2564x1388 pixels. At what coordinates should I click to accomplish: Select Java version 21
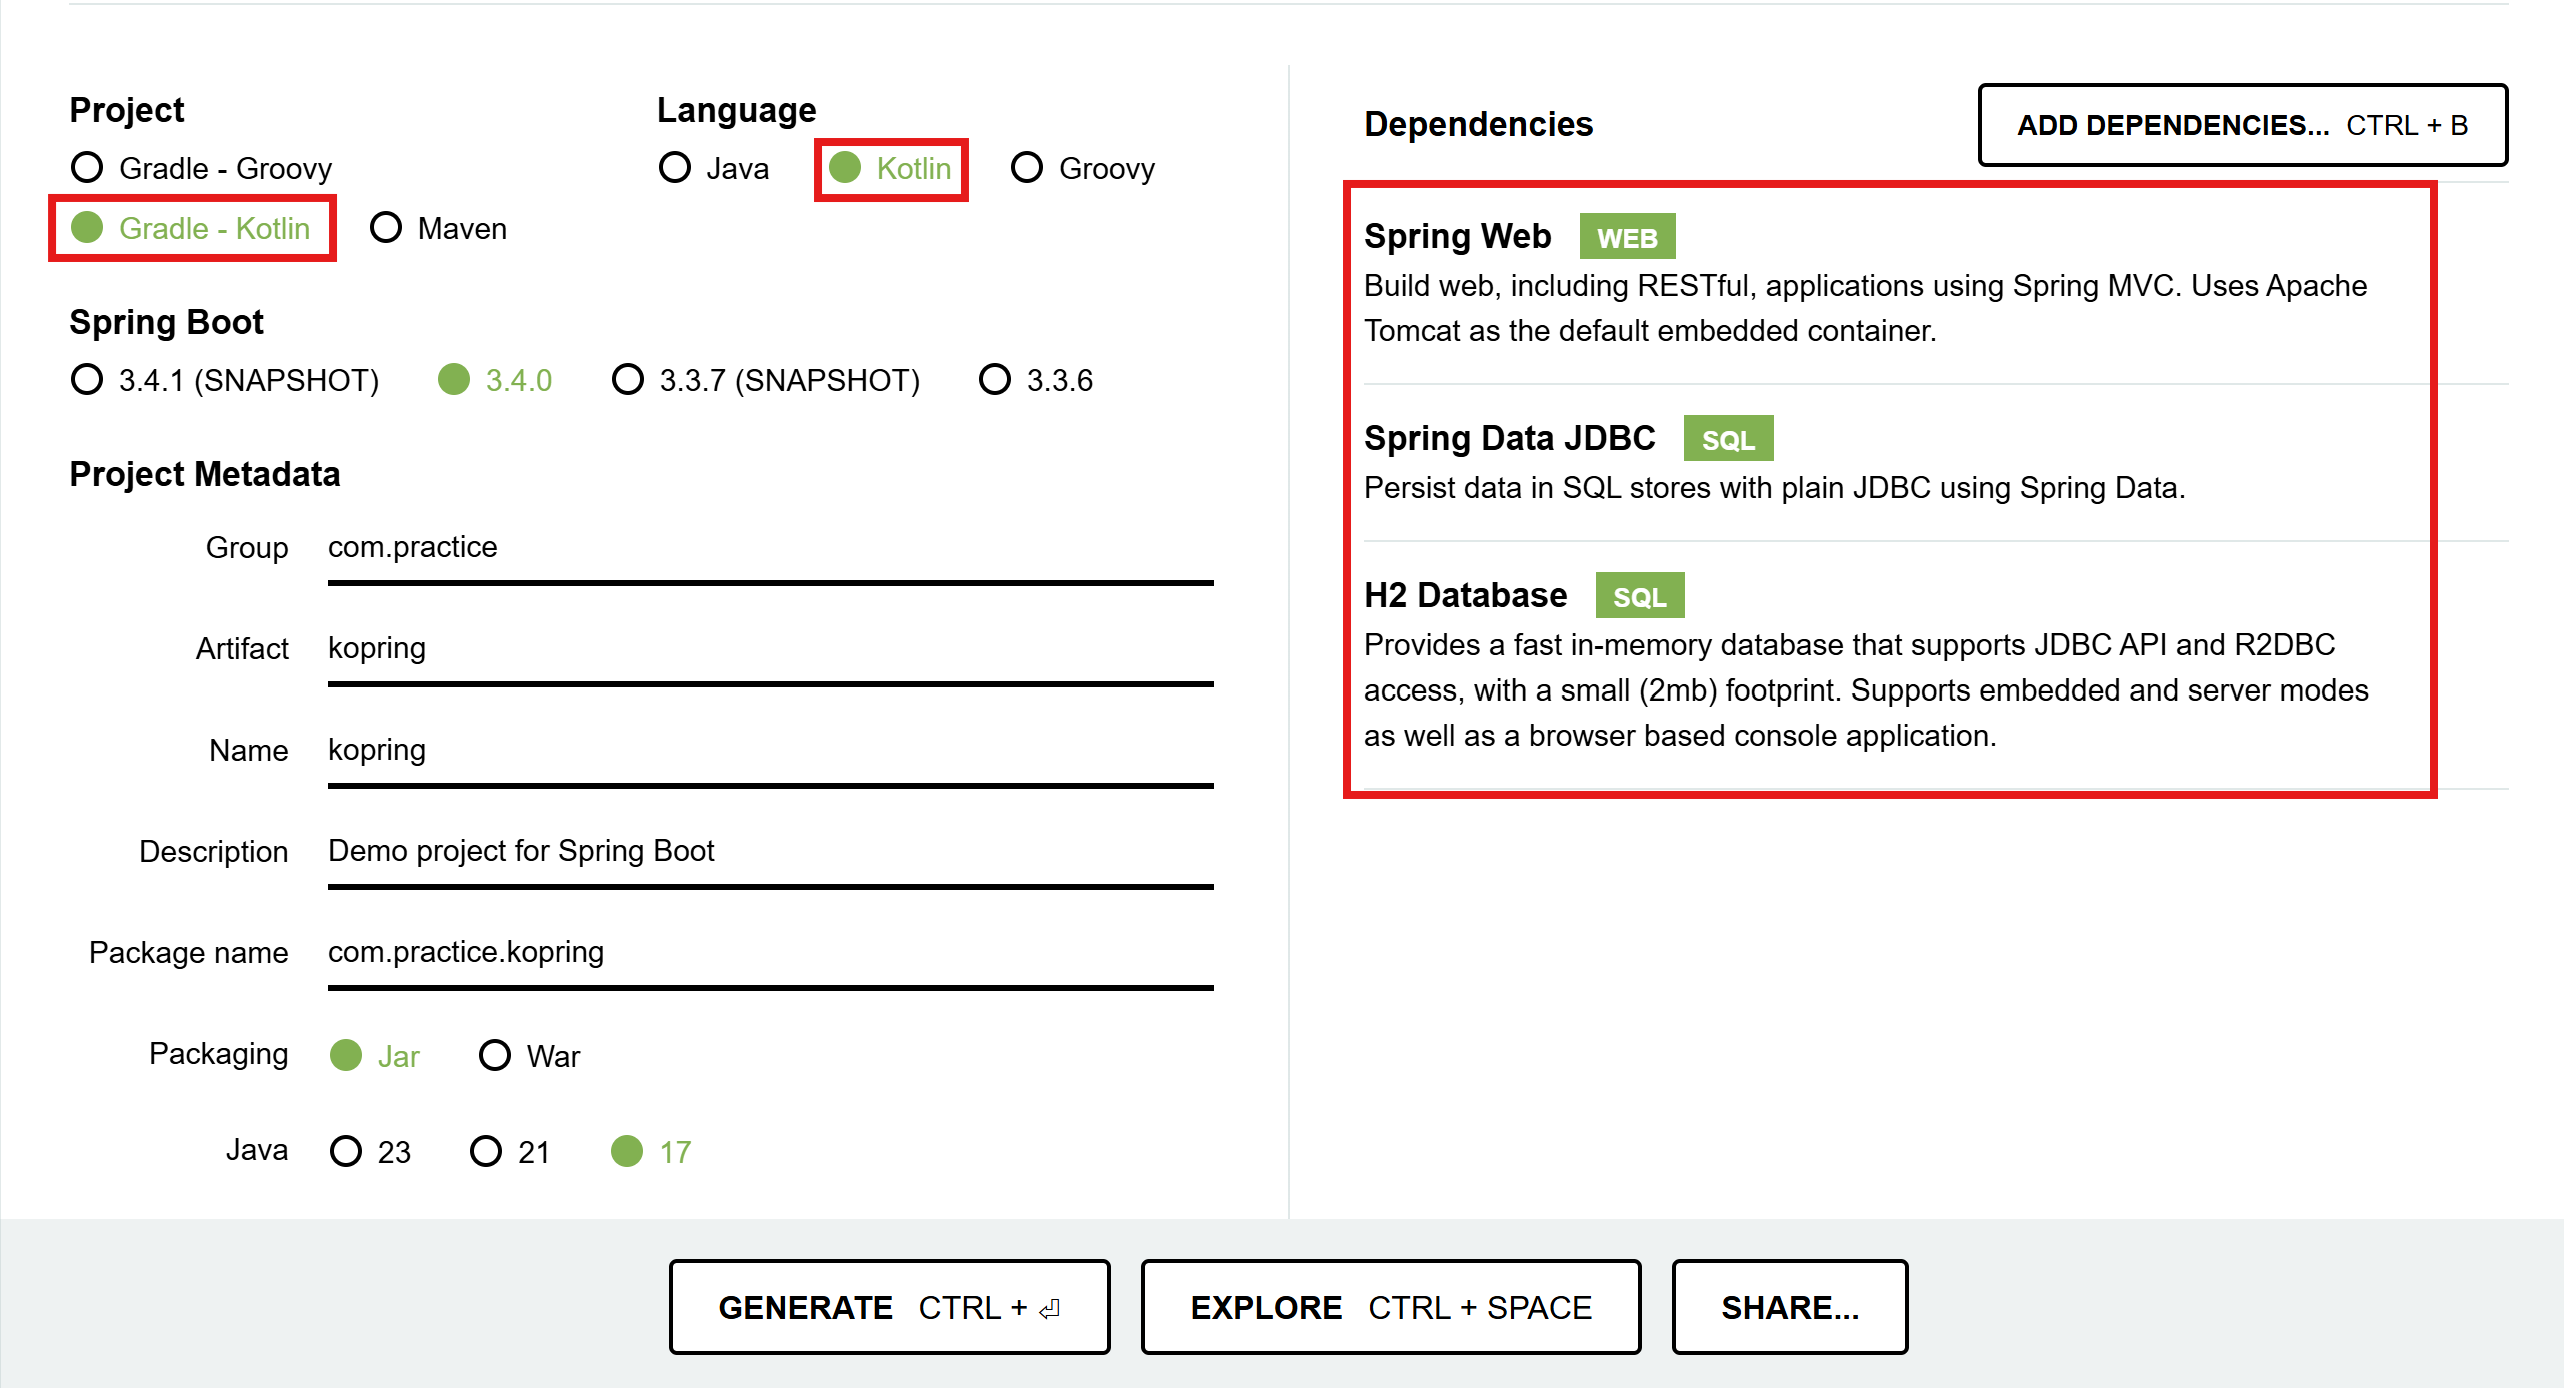[x=510, y=1152]
